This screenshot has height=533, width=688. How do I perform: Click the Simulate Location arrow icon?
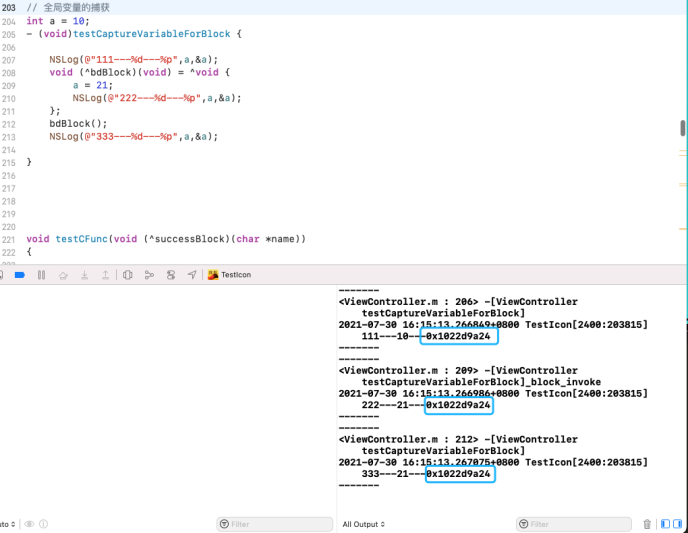(192, 275)
